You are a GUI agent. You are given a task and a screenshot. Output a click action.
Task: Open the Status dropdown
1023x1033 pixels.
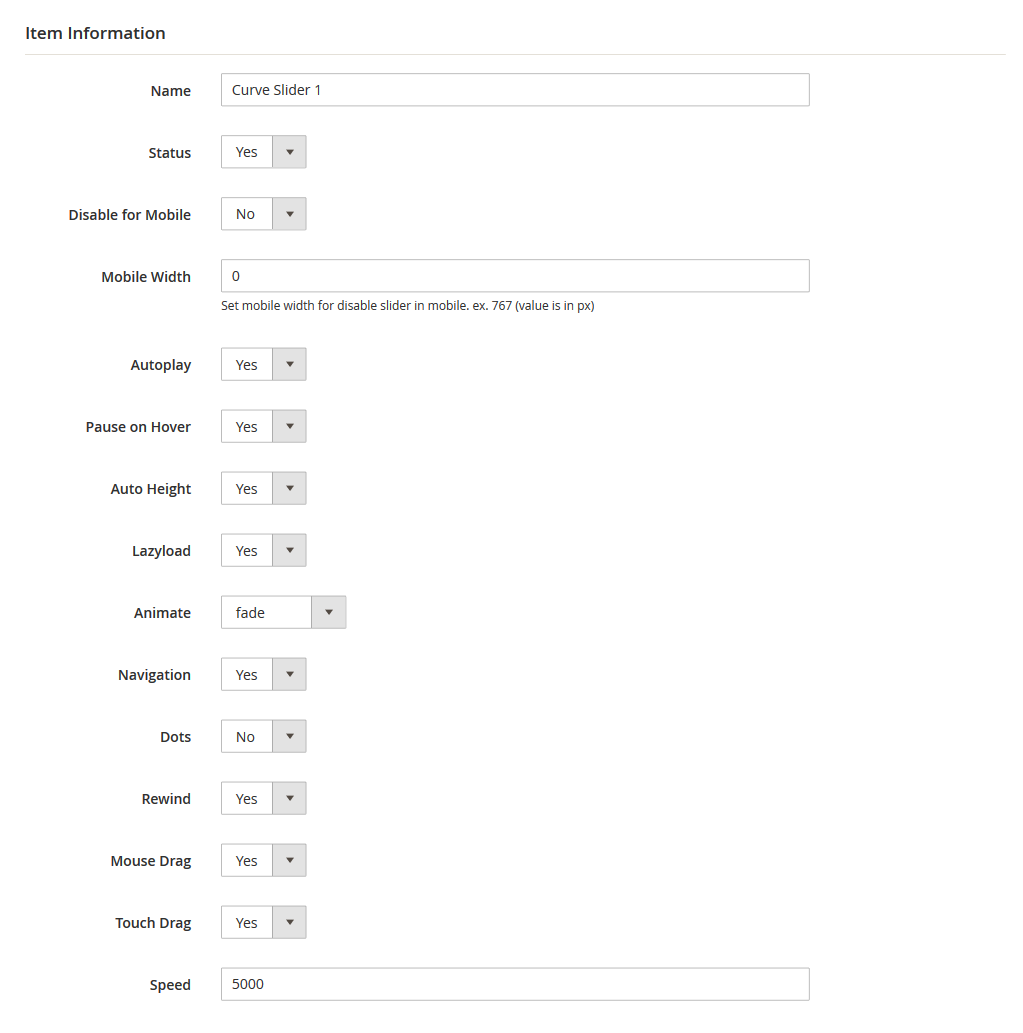coord(263,152)
